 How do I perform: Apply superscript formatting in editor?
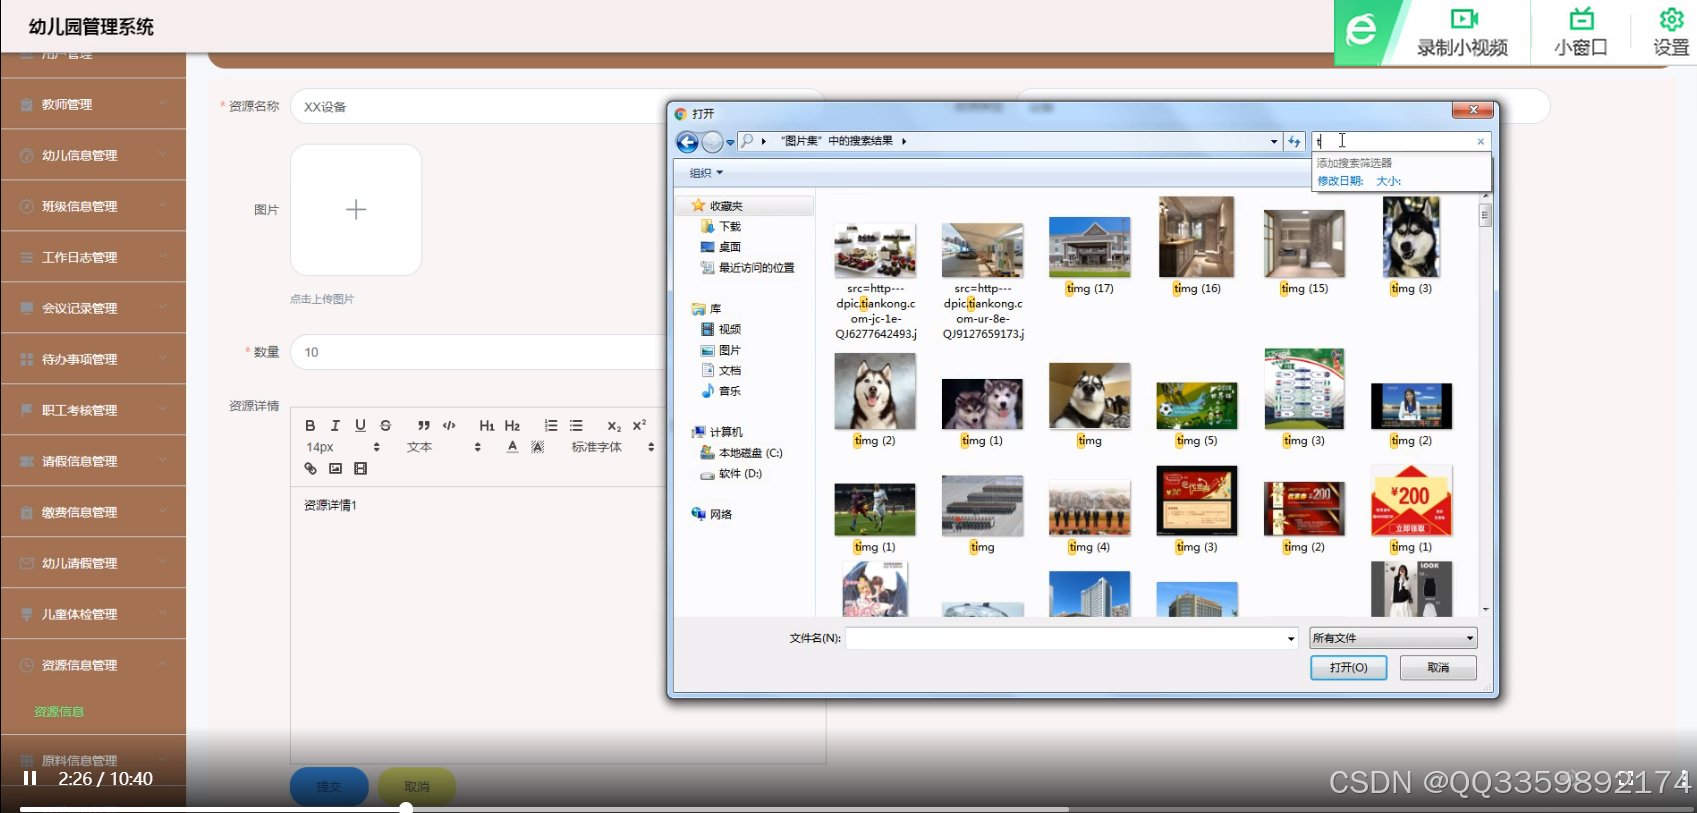point(639,425)
